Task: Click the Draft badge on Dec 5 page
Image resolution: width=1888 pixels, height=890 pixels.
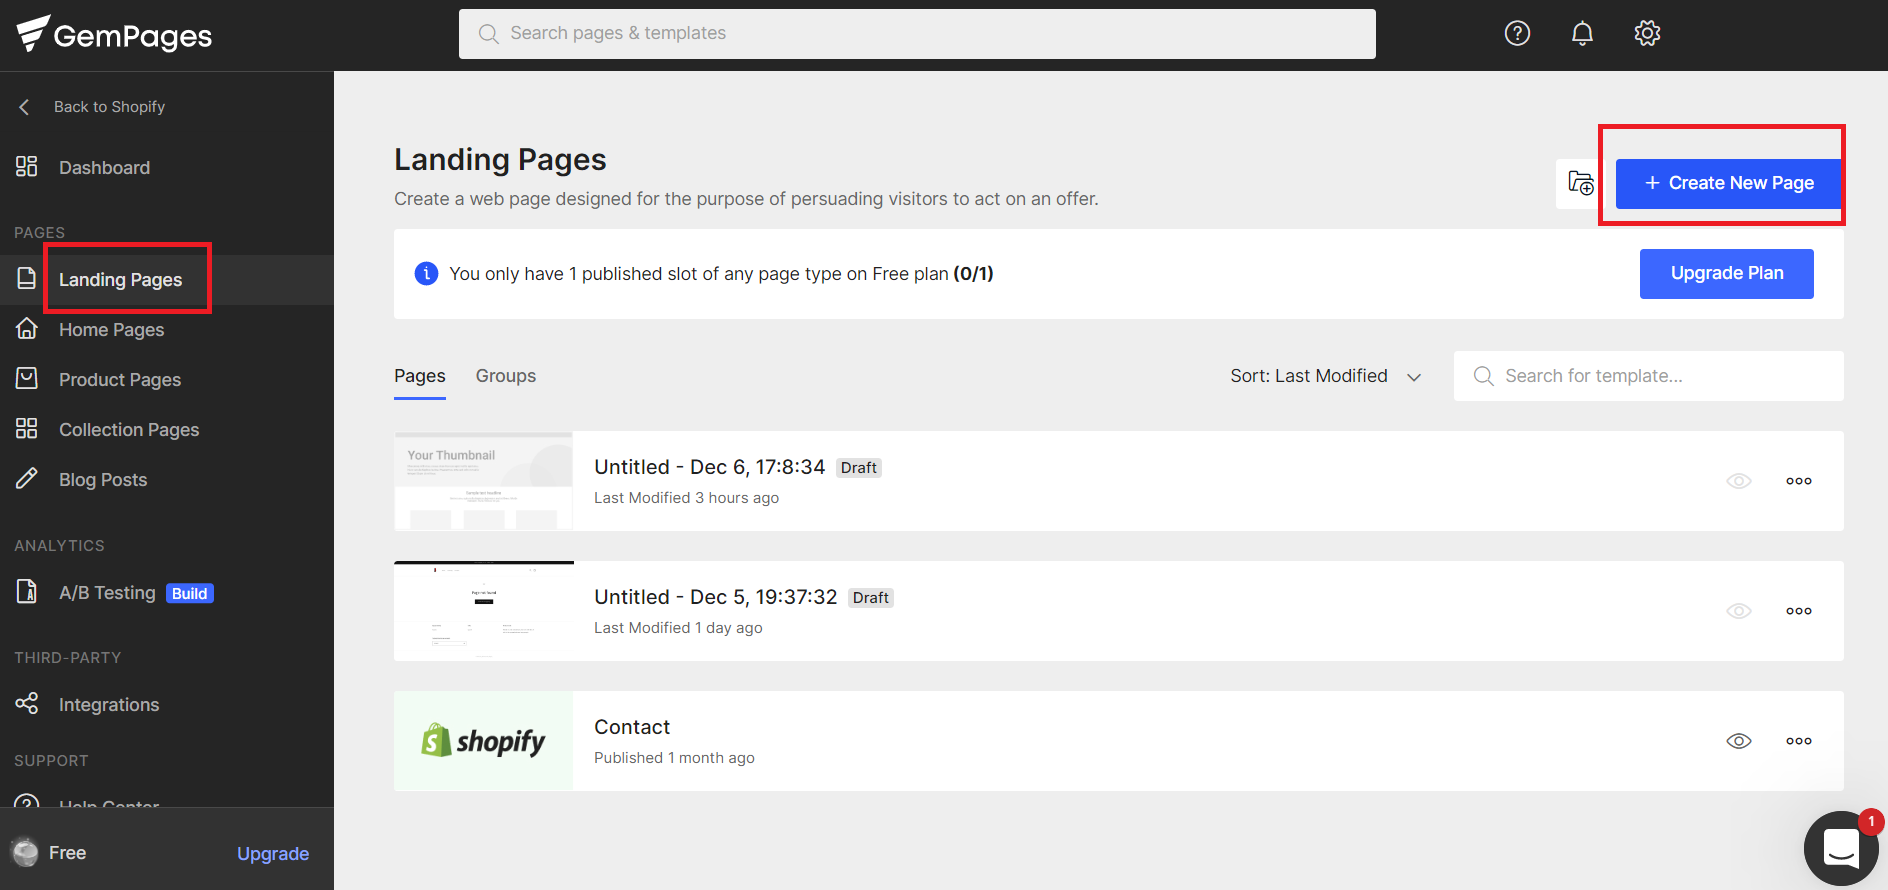Action: coord(871,598)
